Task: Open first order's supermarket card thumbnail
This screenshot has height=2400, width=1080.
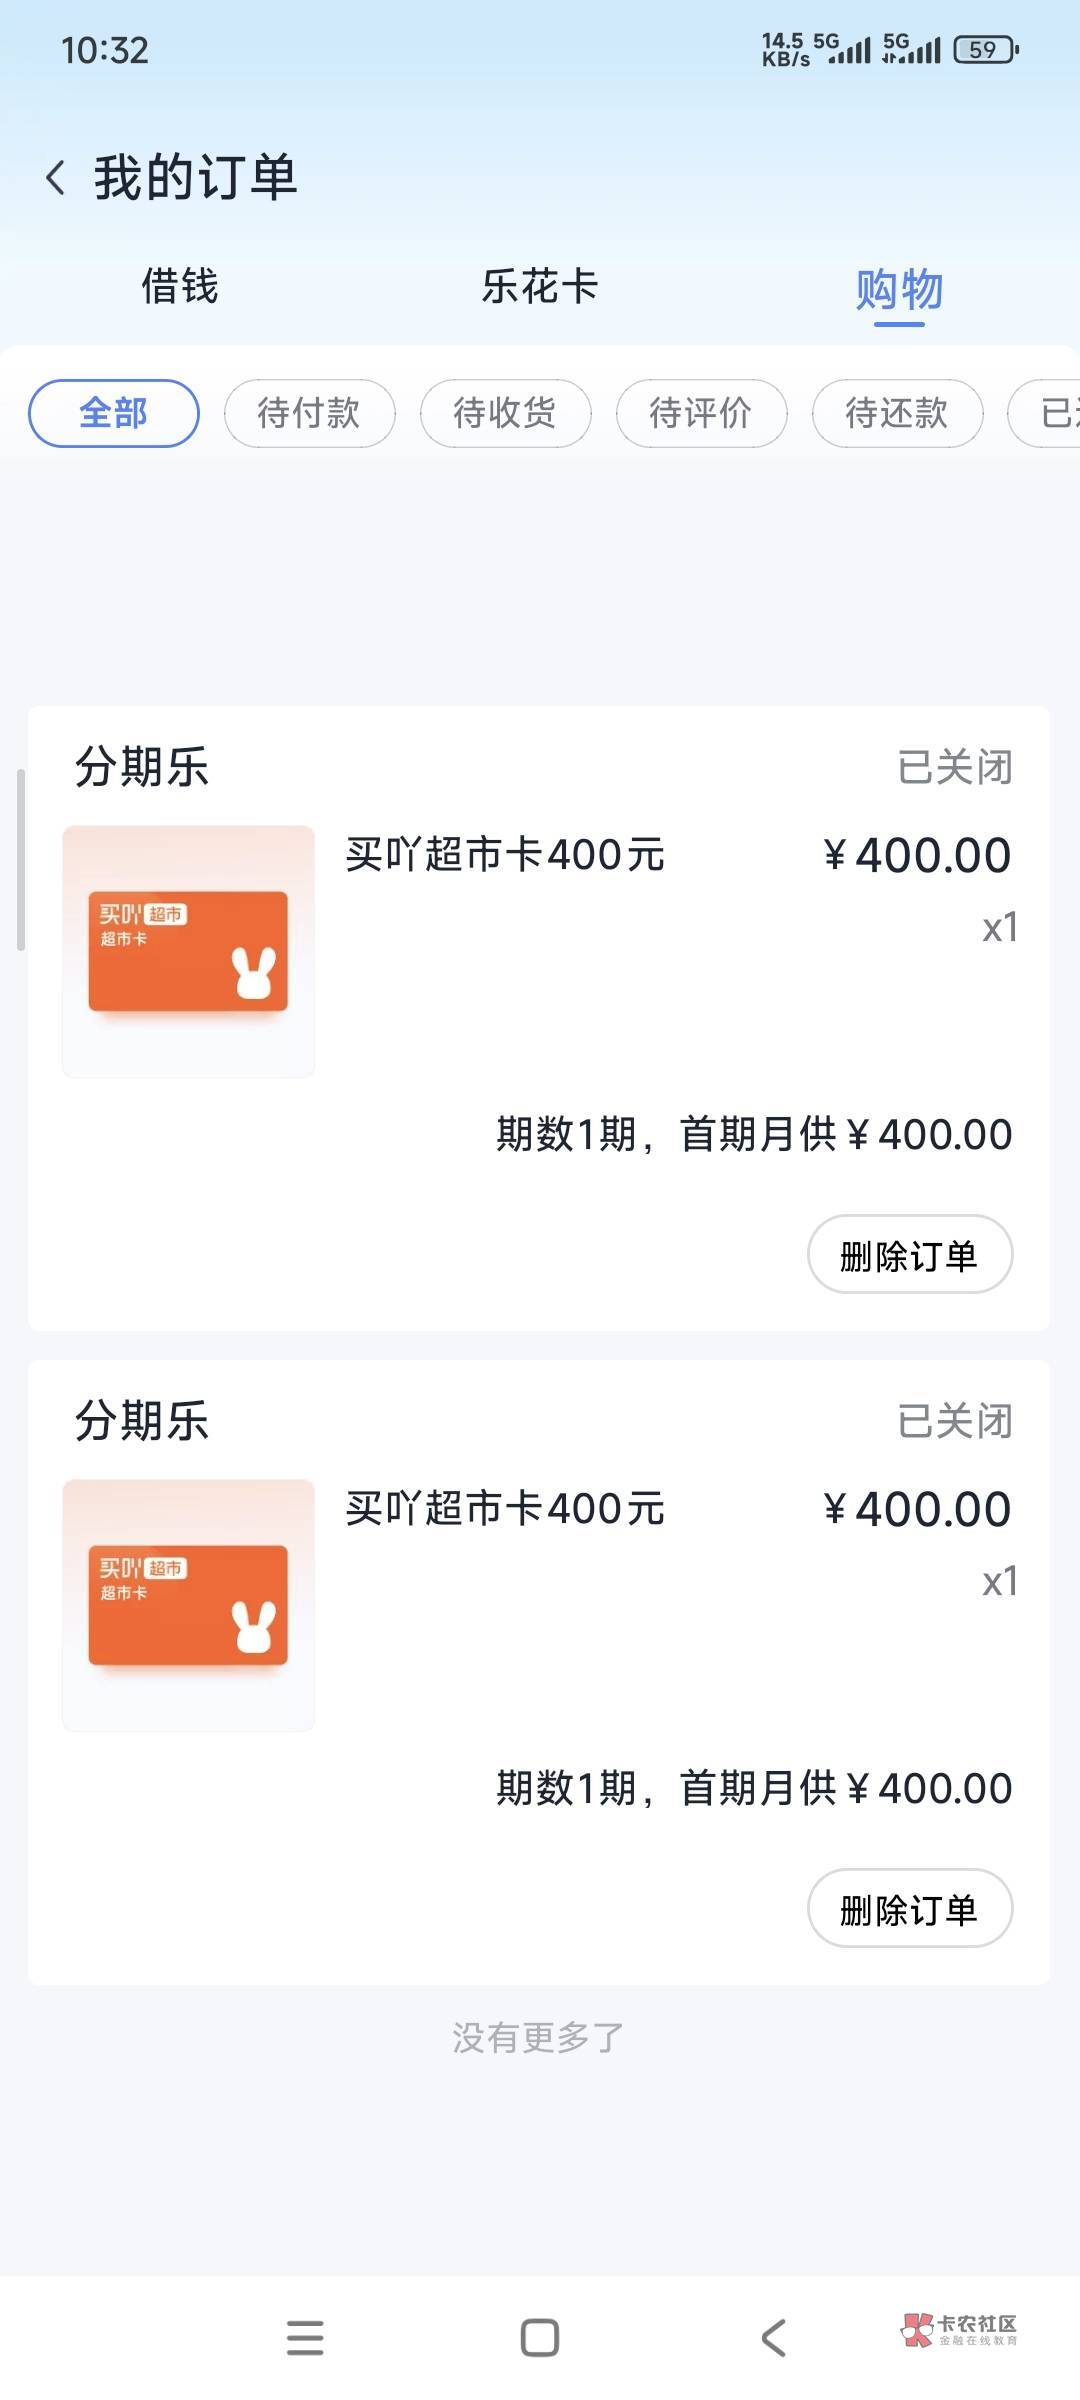Action: tap(188, 951)
